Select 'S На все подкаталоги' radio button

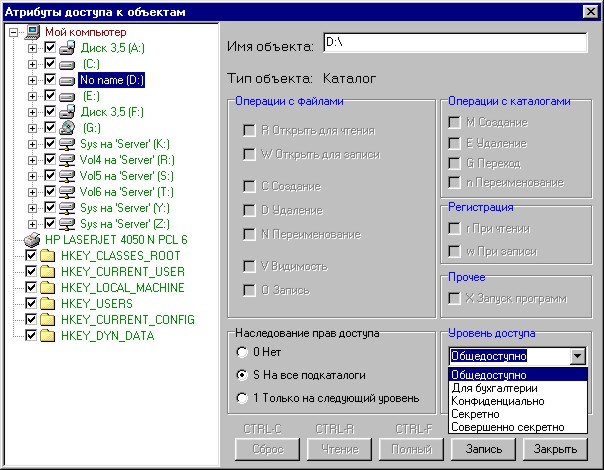(x=242, y=375)
